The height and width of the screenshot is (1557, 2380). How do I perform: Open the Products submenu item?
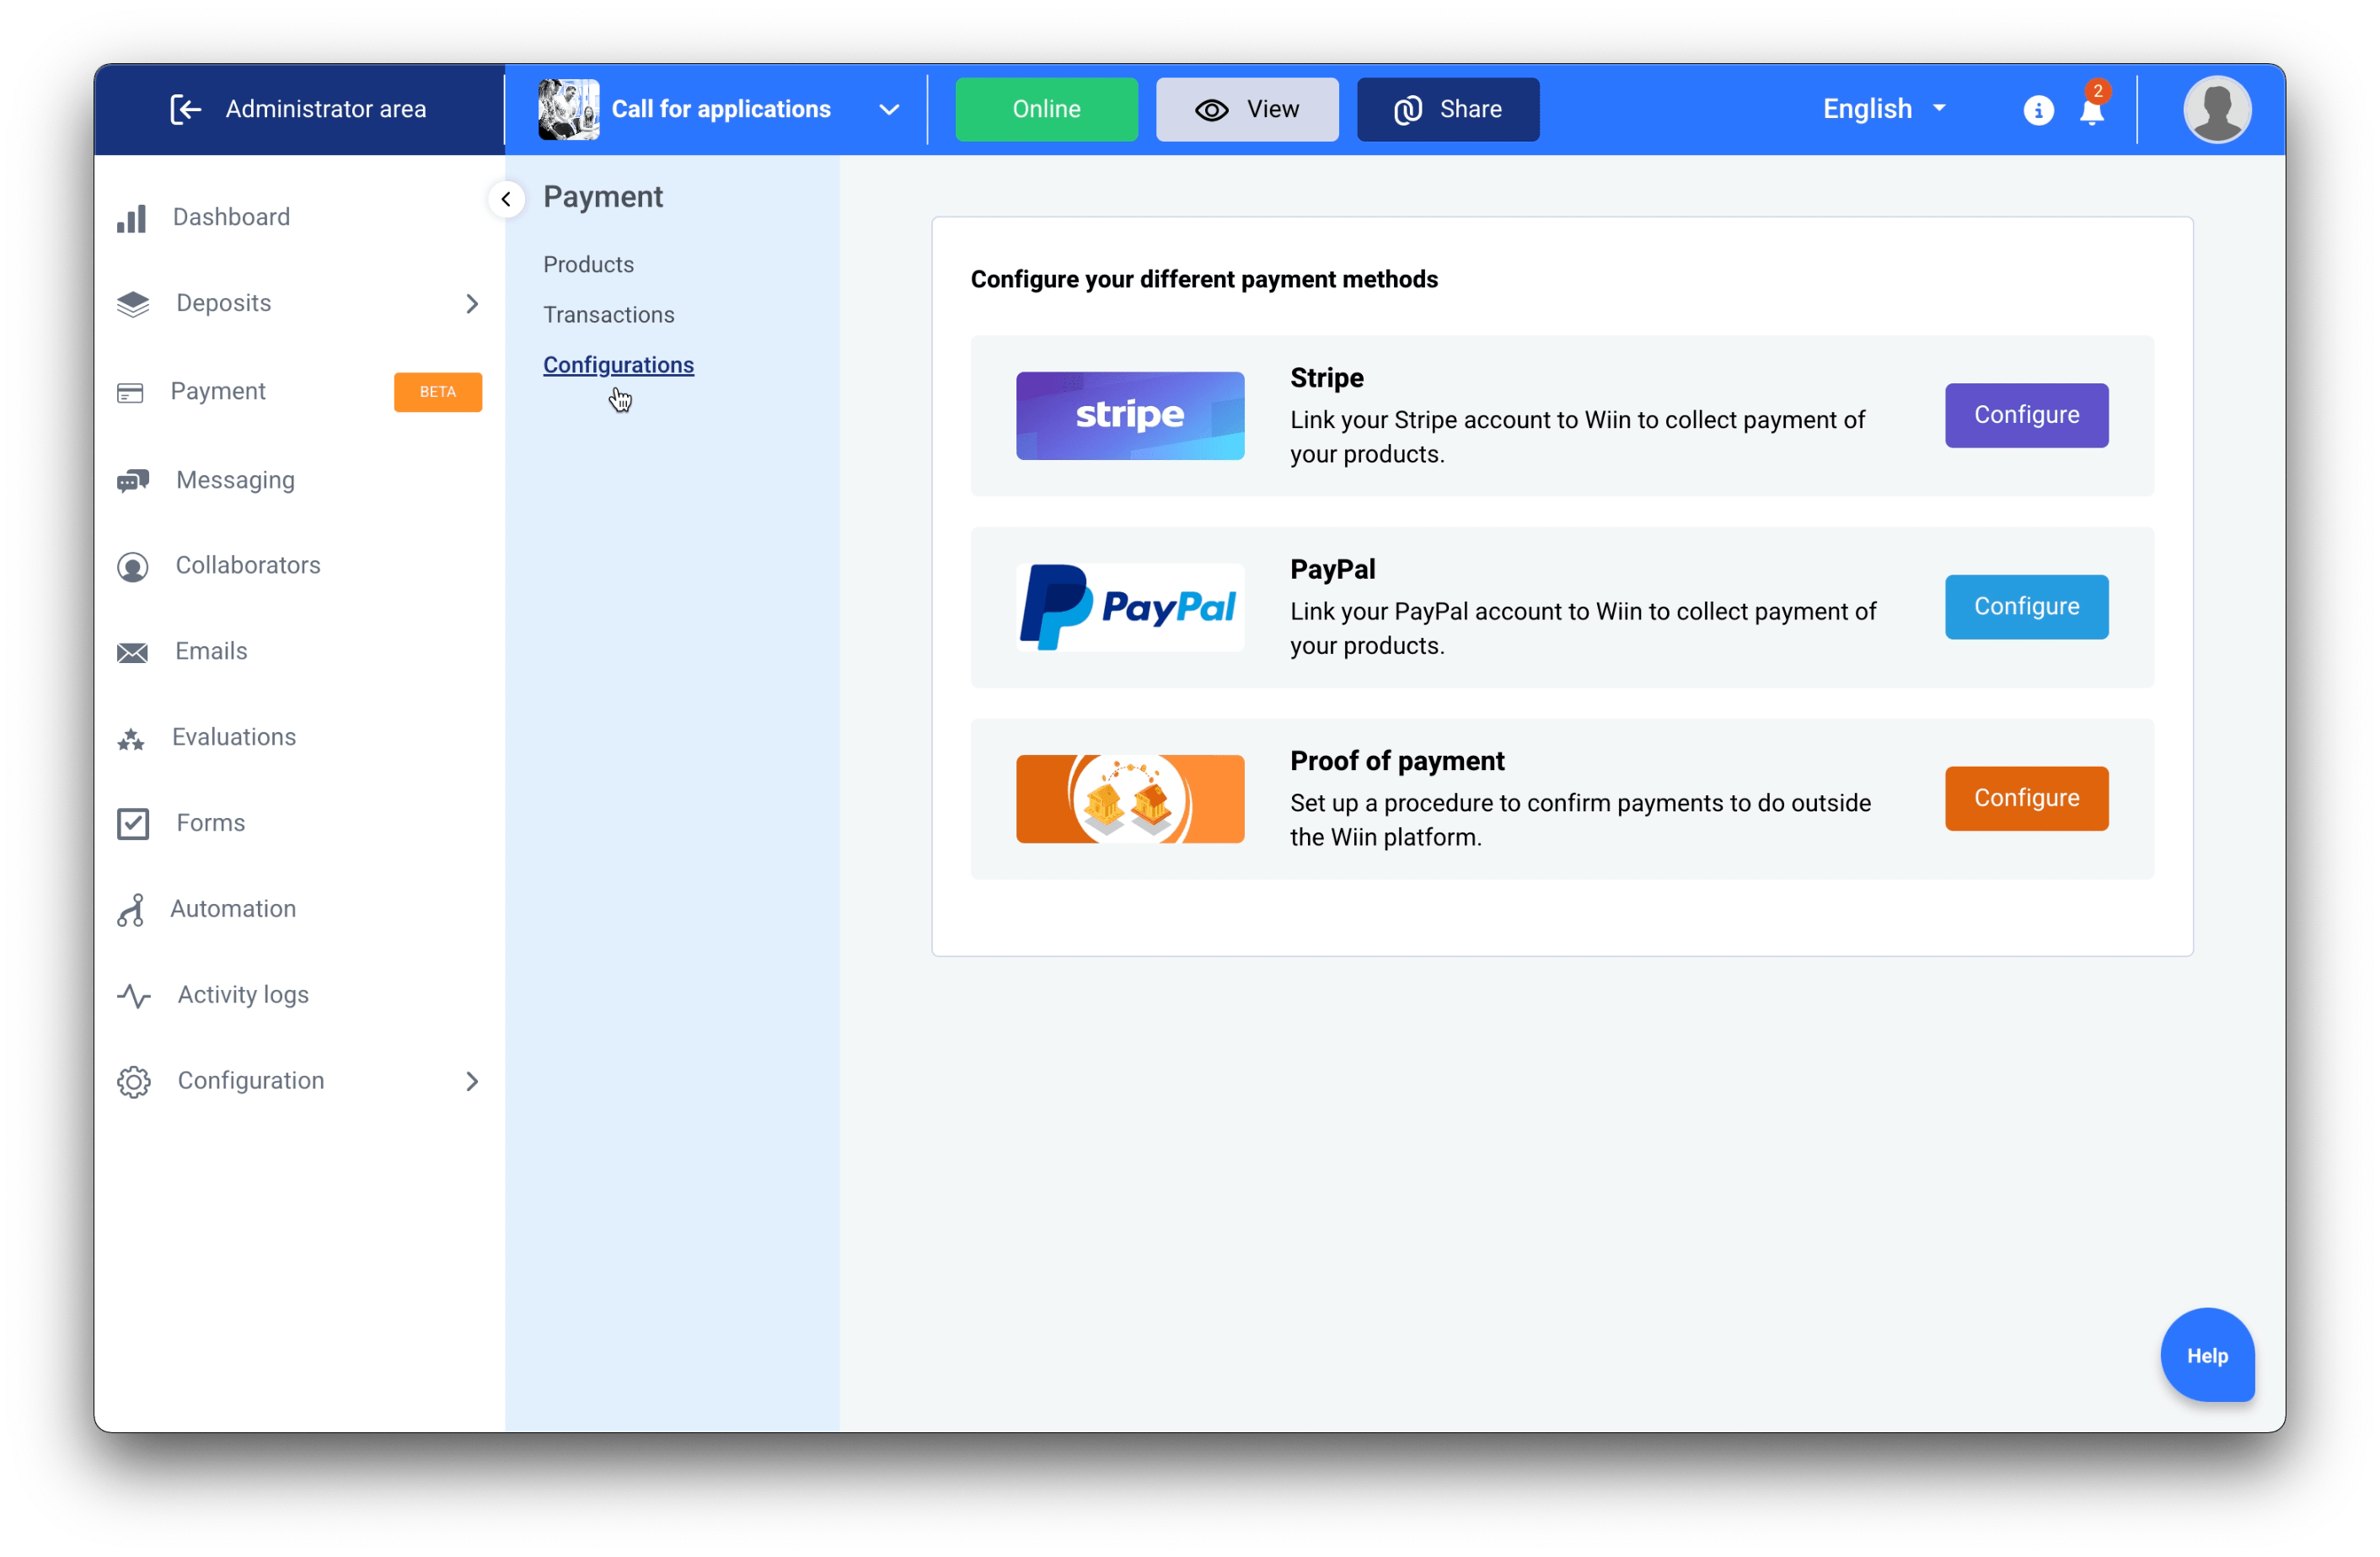(588, 264)
